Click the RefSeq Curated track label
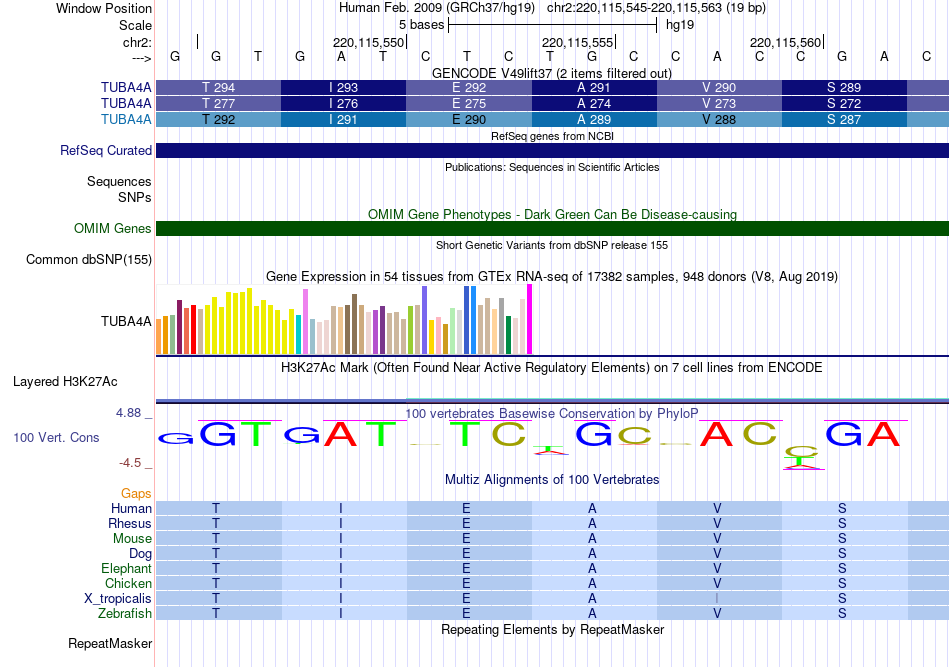Image resolution: width=950 pixels, height=667 pixels. tap(106, 150)
